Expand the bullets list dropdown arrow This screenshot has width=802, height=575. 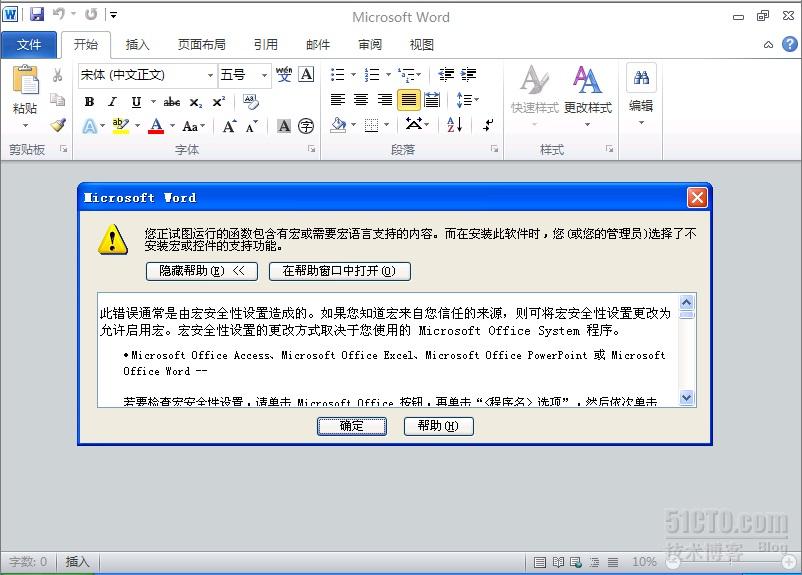pos(353,75)
